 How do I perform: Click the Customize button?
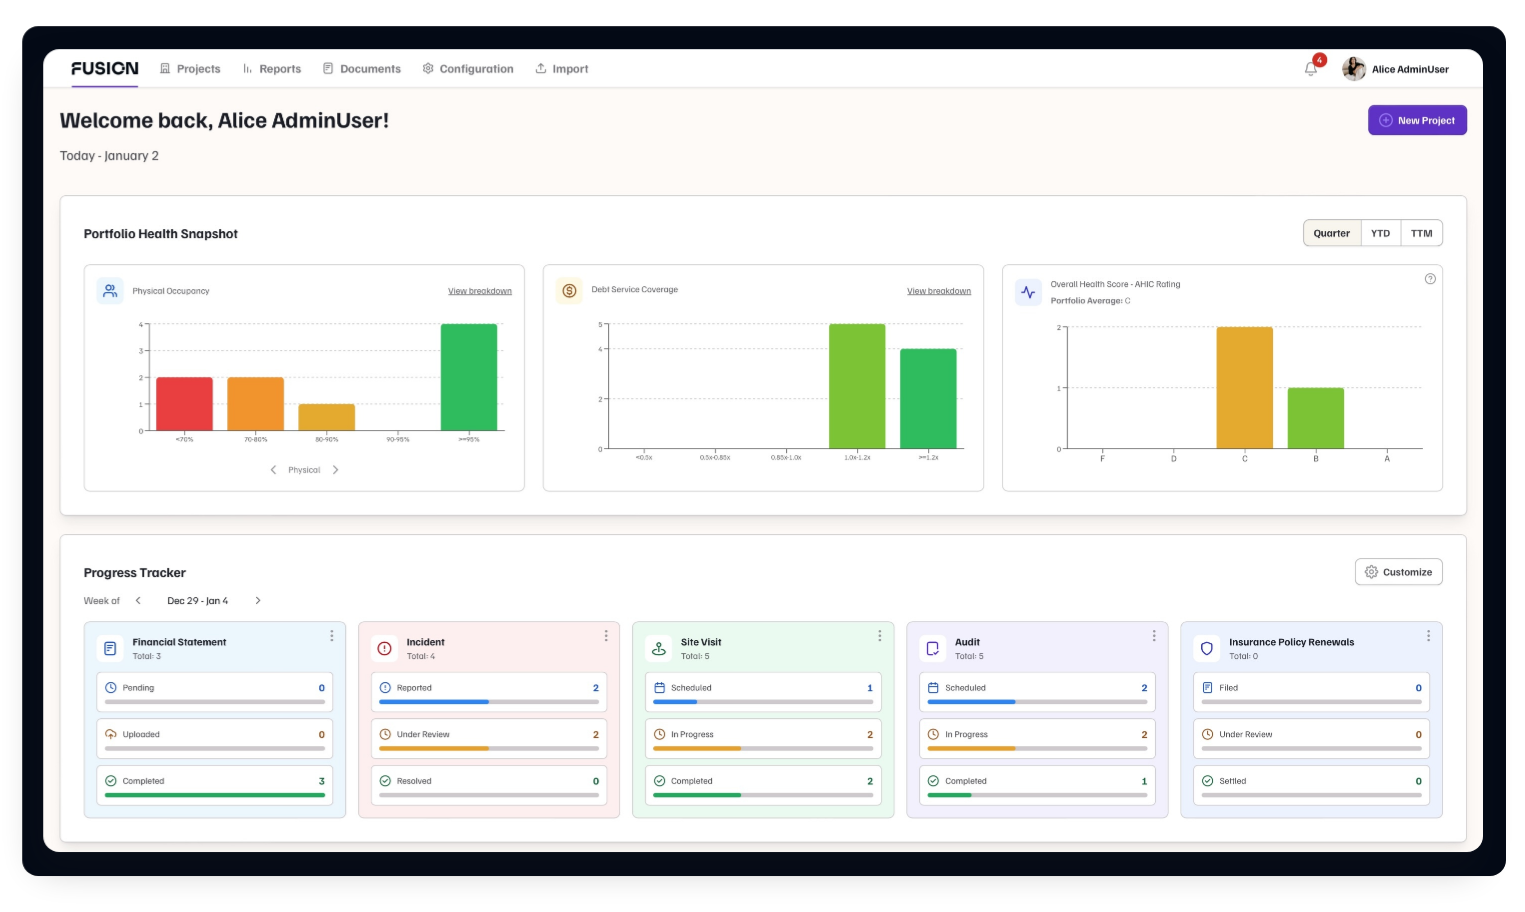1398,572
